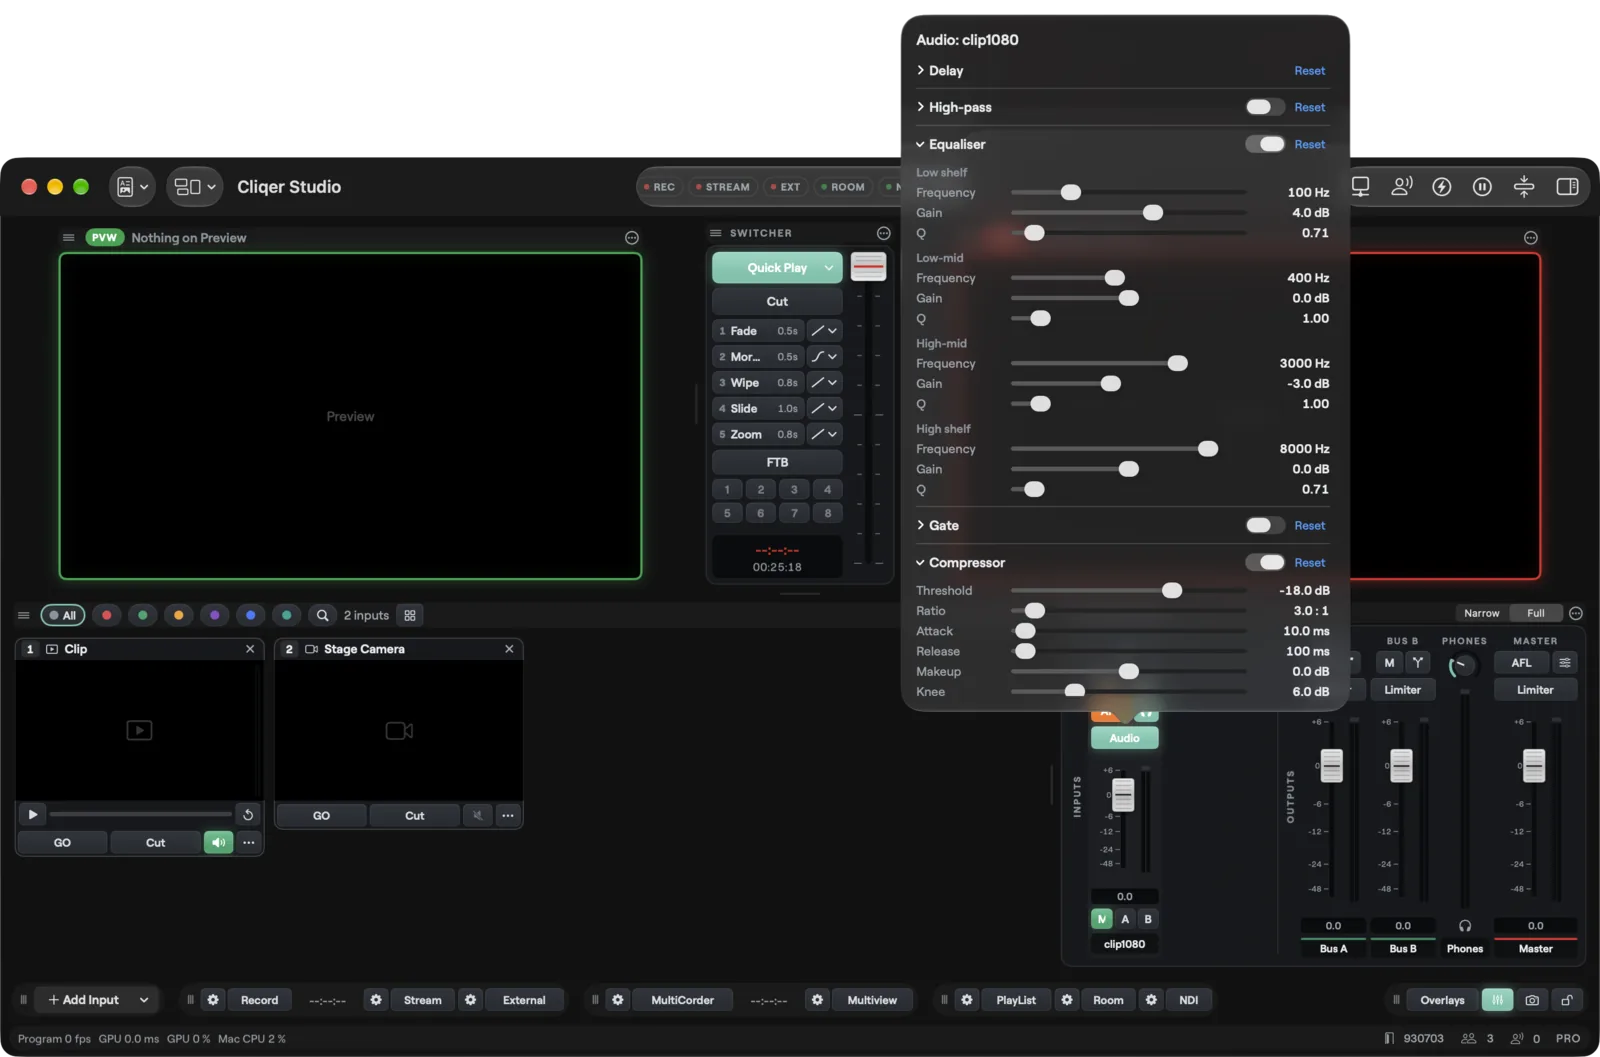Click the lightning bolt toolbar icon

click(x=1442, y=187)
